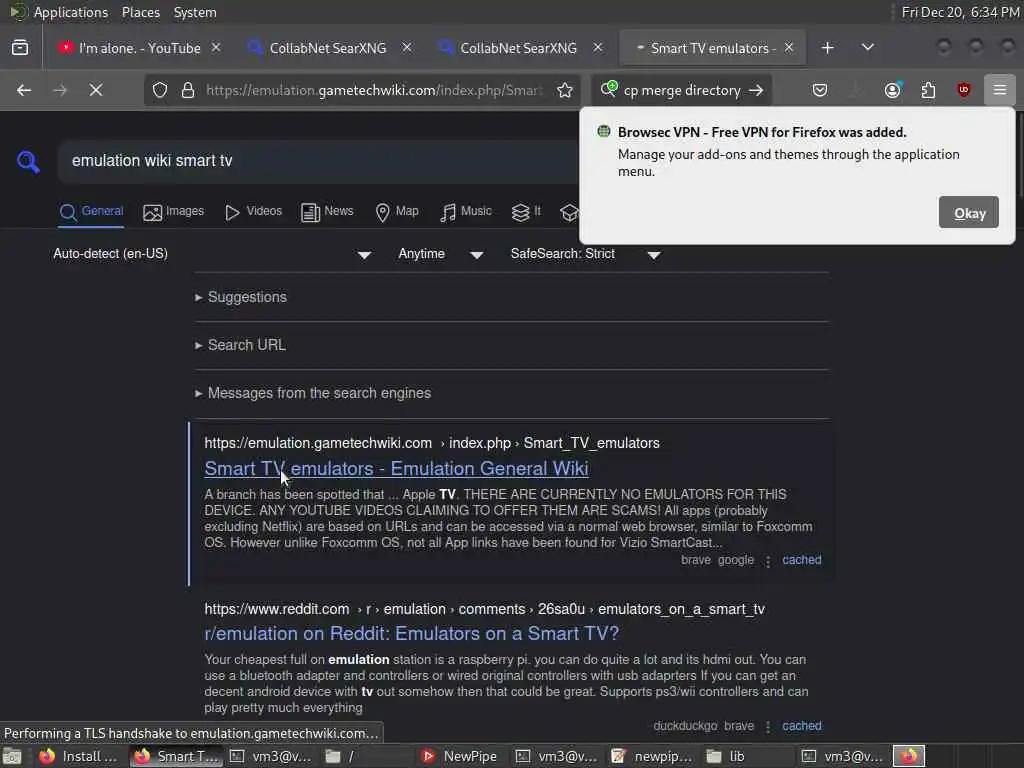
Task: Open the list all tabs chevron
Action: coord(867,48)
